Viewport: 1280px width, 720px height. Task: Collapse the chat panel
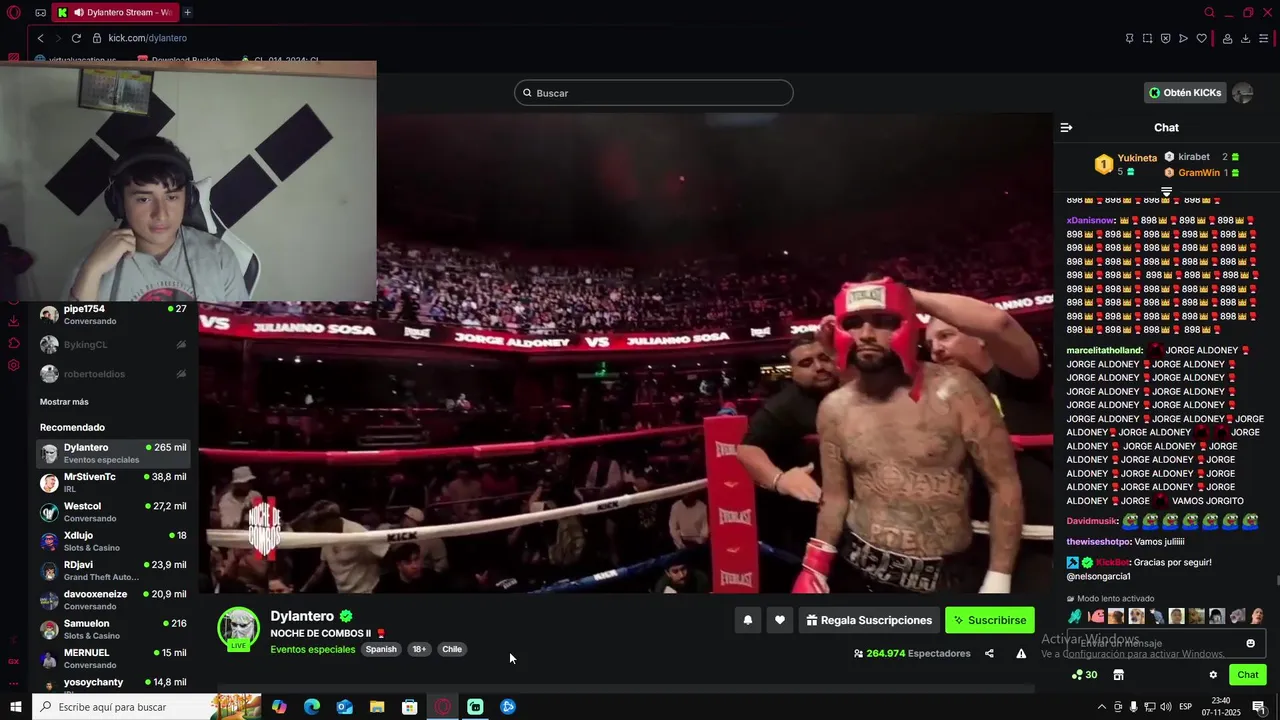click(x=1066, y=127)
